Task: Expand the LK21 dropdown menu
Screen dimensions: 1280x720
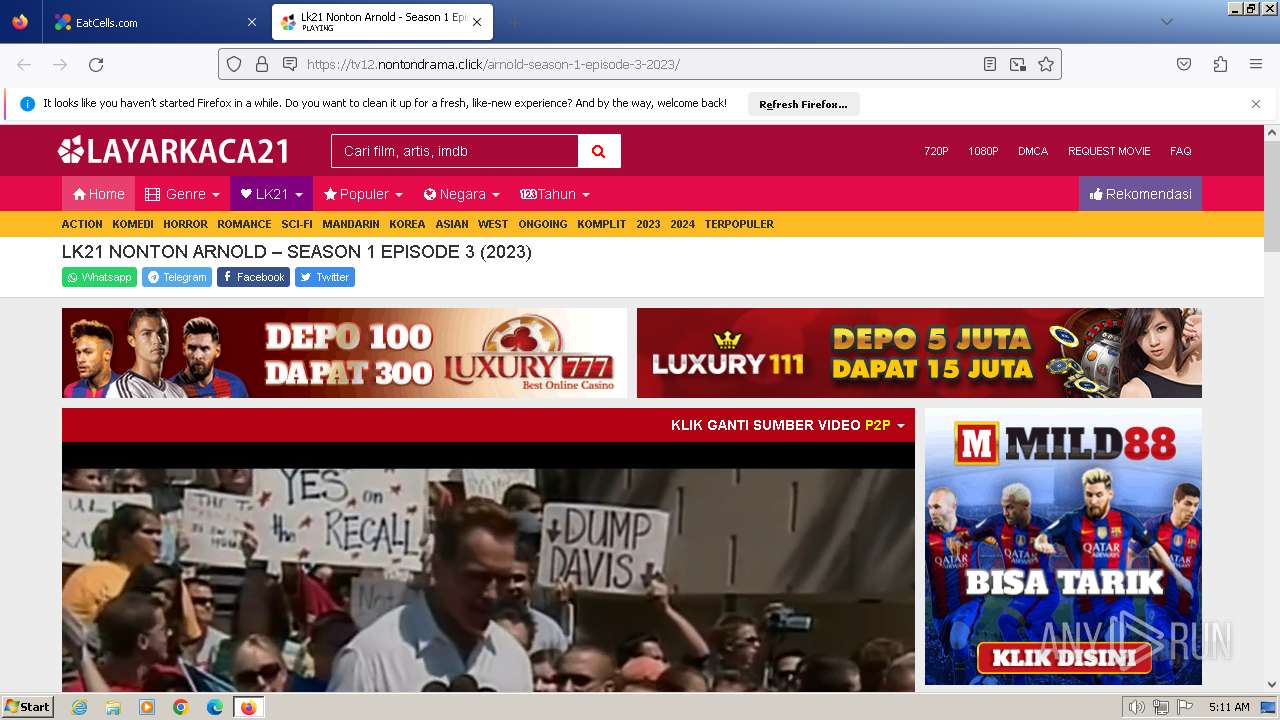Action: [x=271, y=194]
